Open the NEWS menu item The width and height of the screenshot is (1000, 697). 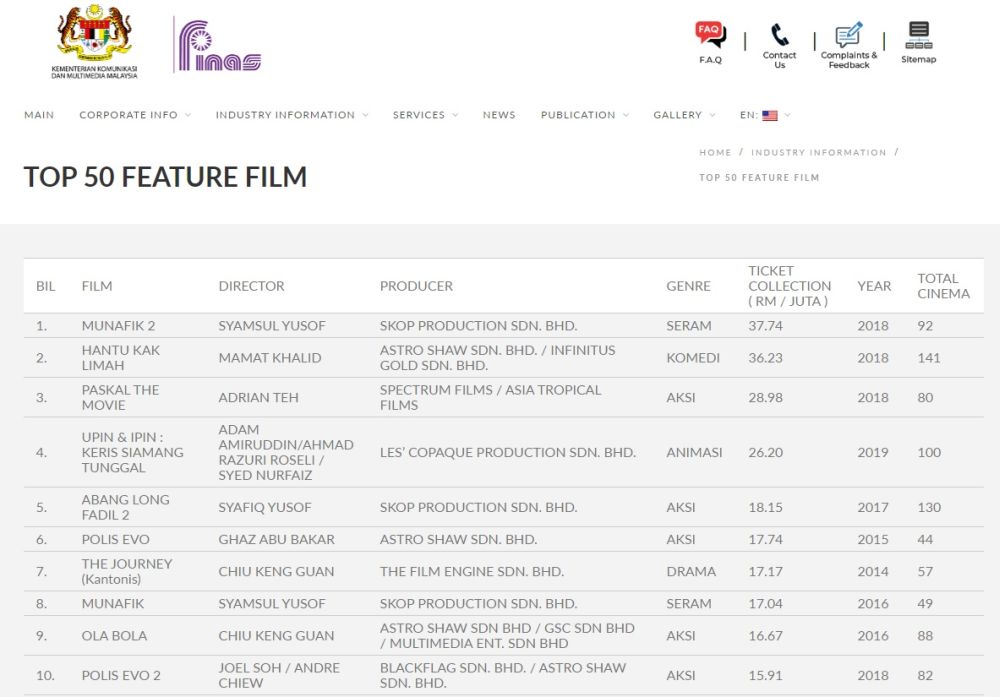(x=499, y=114)
